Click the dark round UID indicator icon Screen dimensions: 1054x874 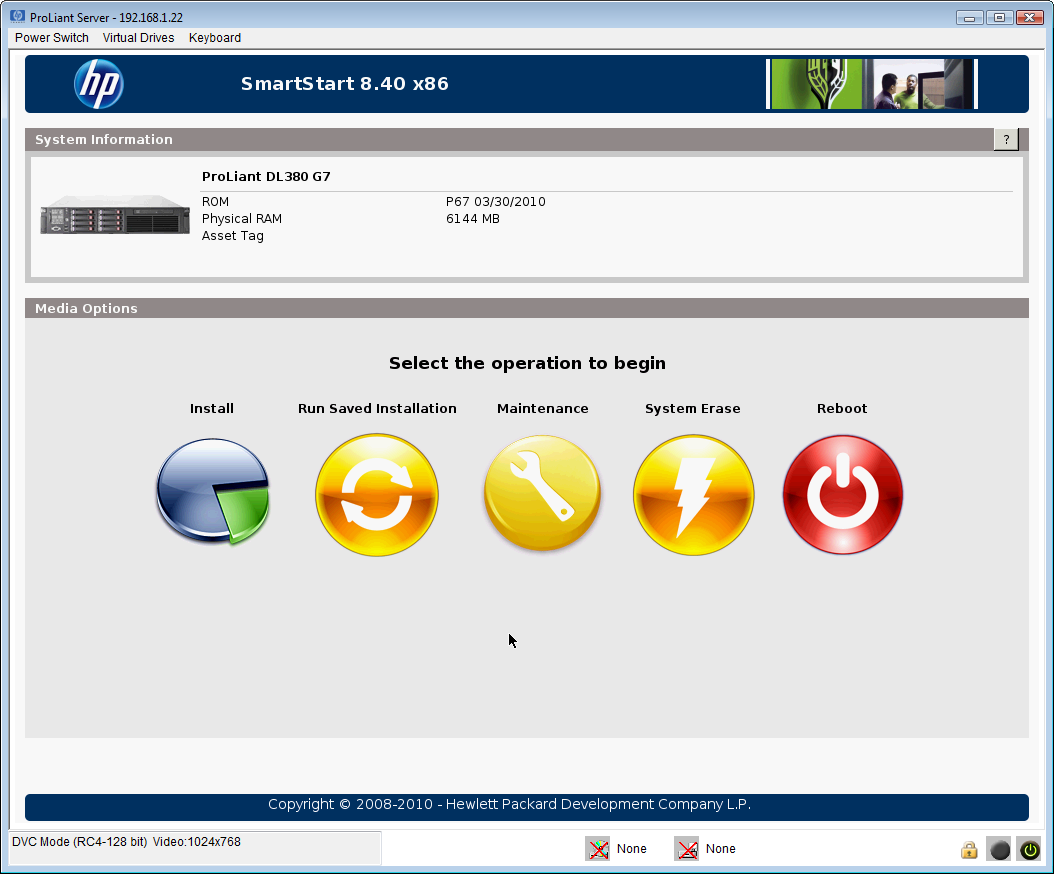(1000, 849)
